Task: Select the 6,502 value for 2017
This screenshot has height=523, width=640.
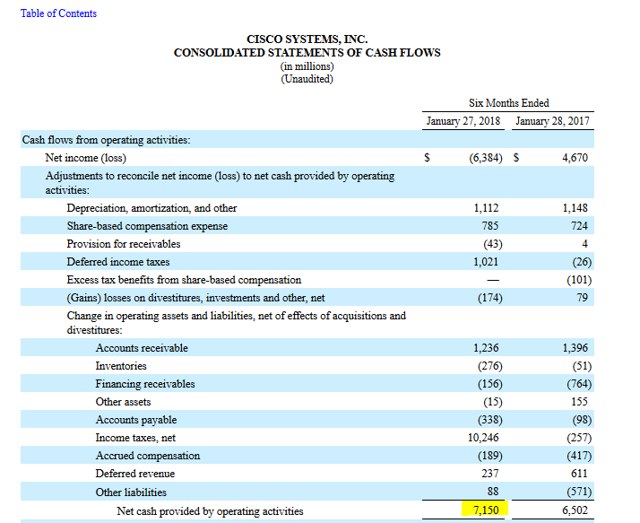Action: tap(575, 511)
